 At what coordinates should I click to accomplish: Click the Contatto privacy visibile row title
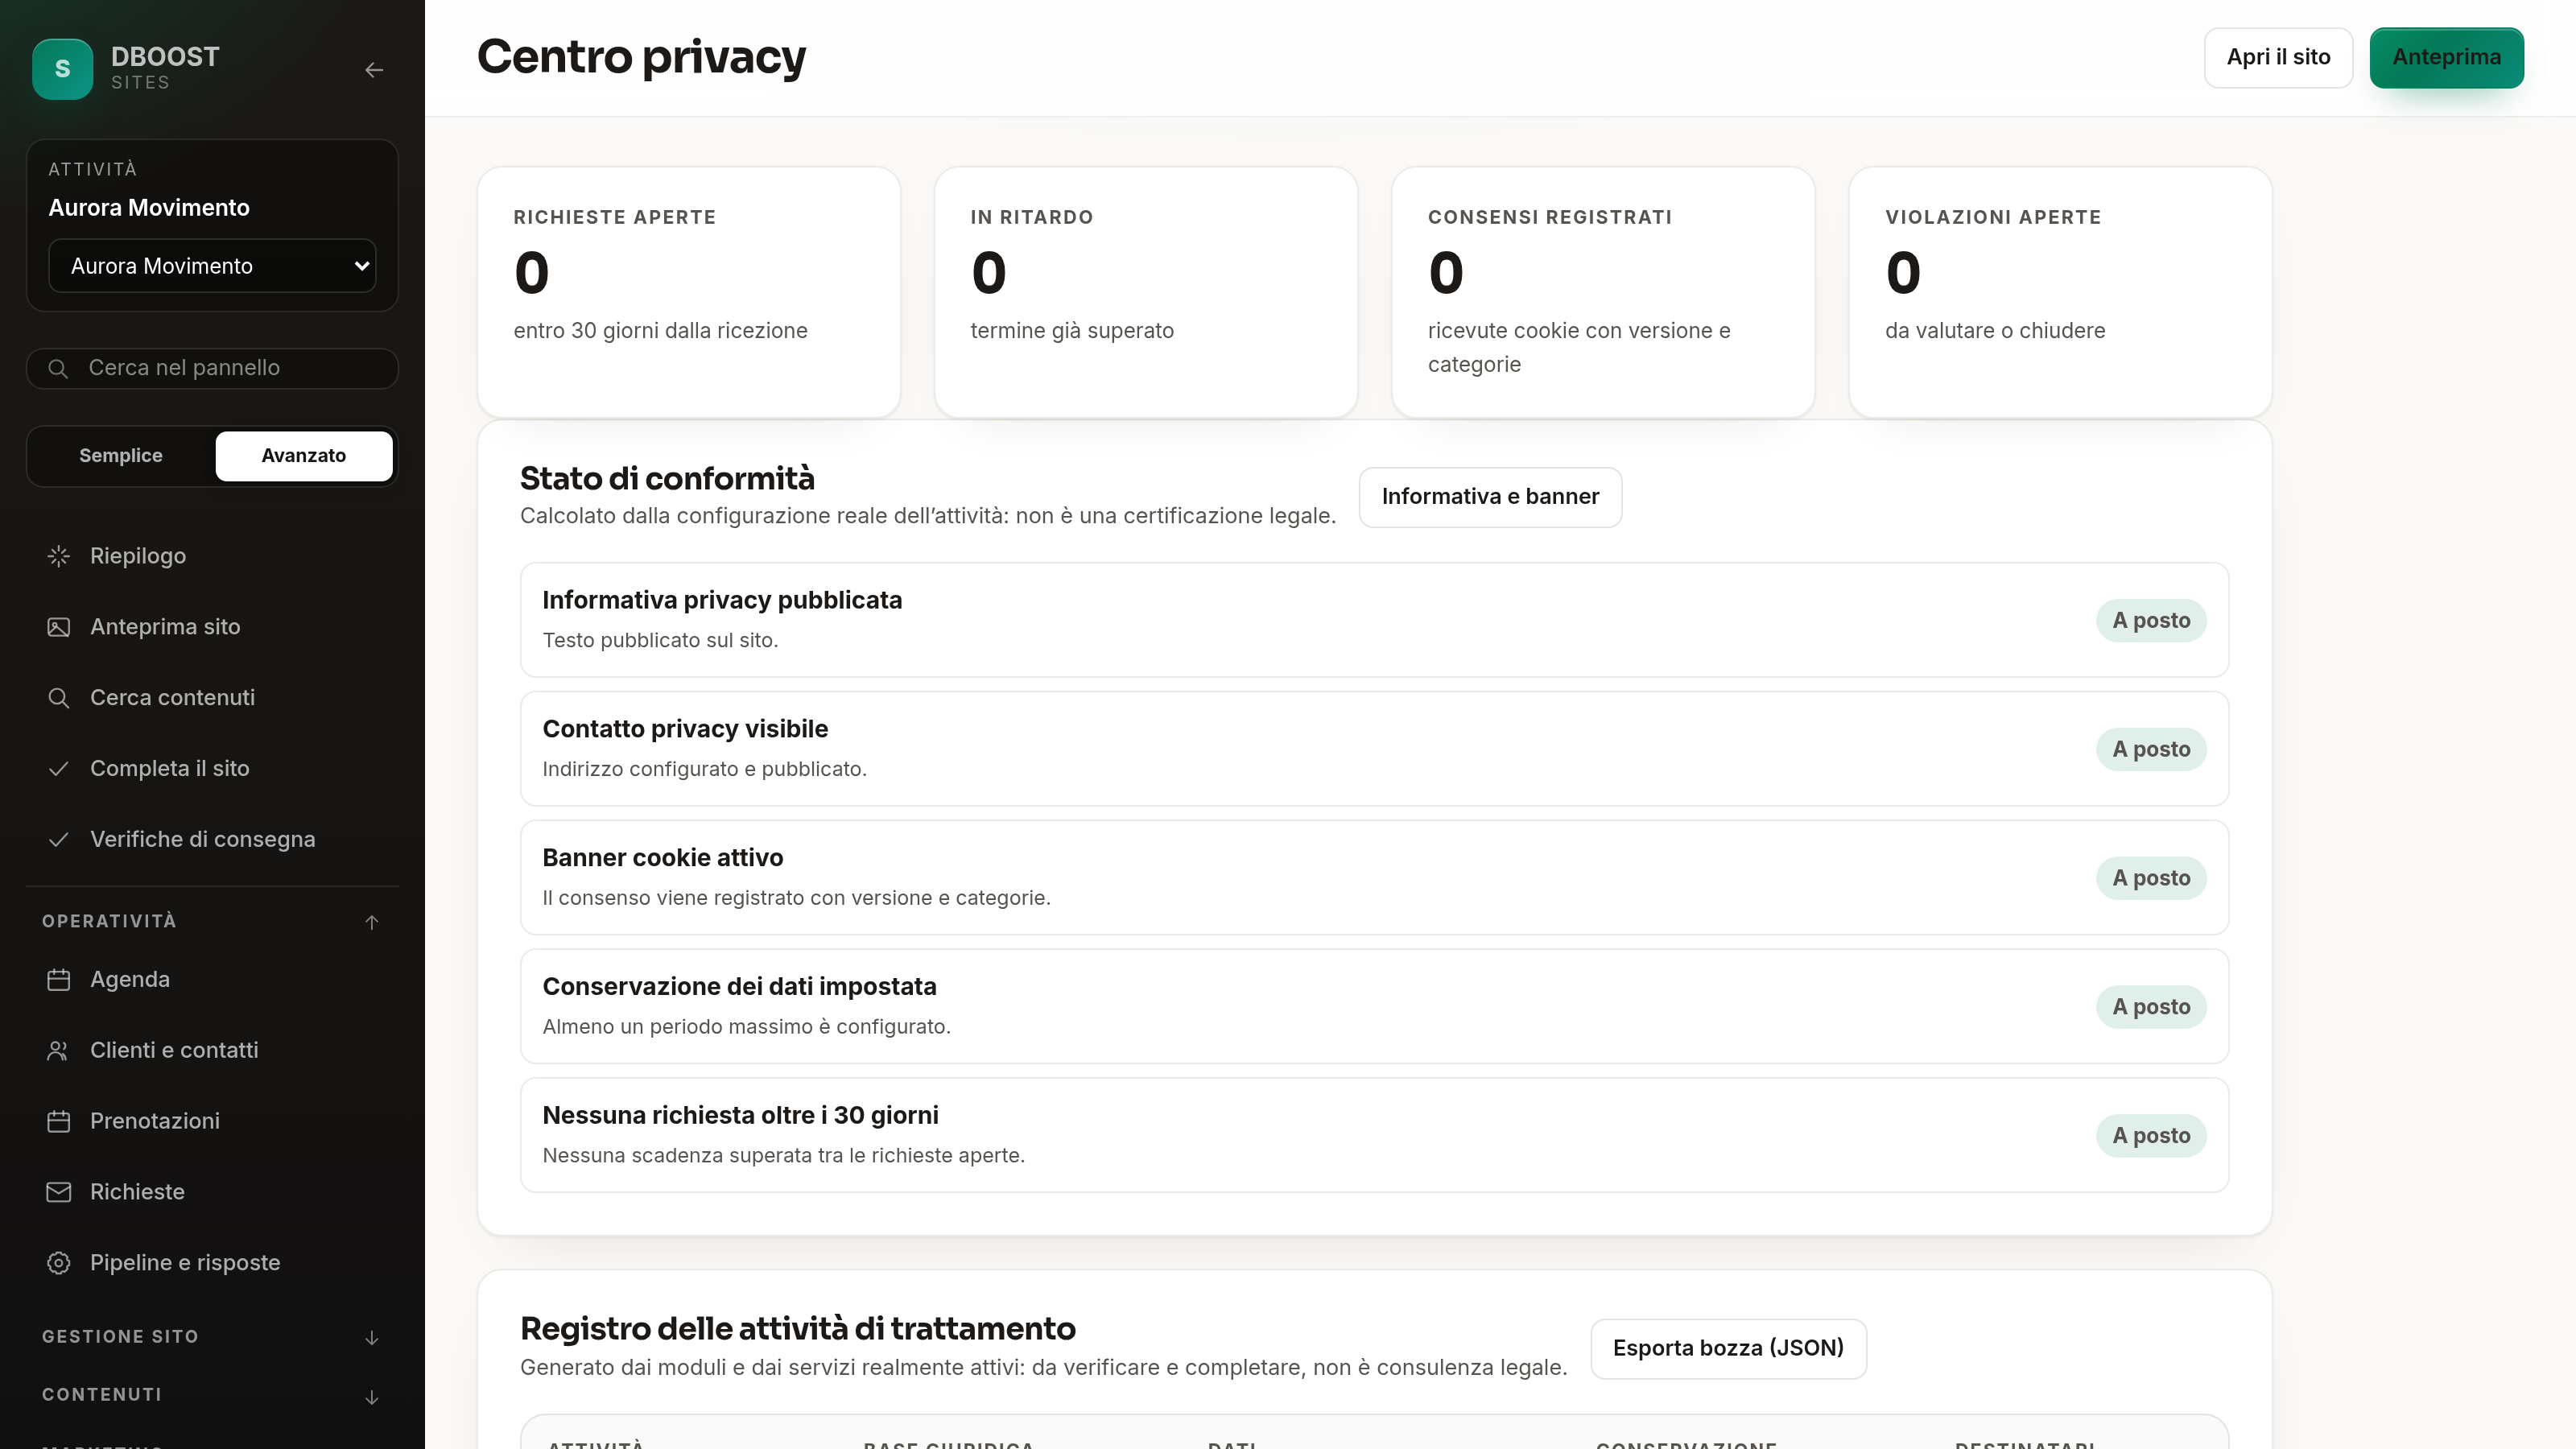click(685, 729)
